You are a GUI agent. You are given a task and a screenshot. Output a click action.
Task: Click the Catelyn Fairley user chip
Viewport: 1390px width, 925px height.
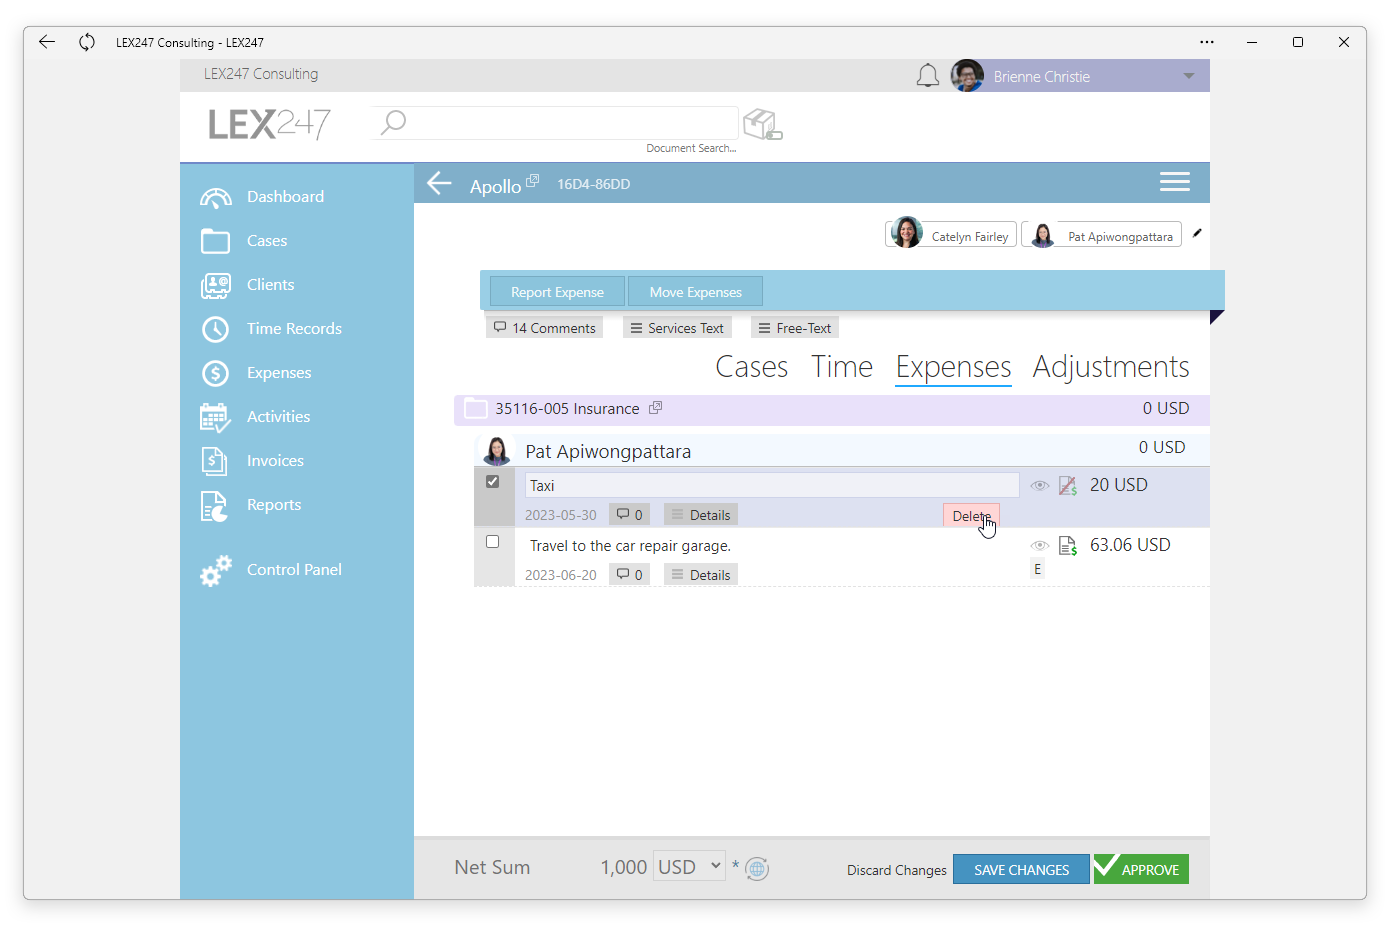click(x=951, y=234)
